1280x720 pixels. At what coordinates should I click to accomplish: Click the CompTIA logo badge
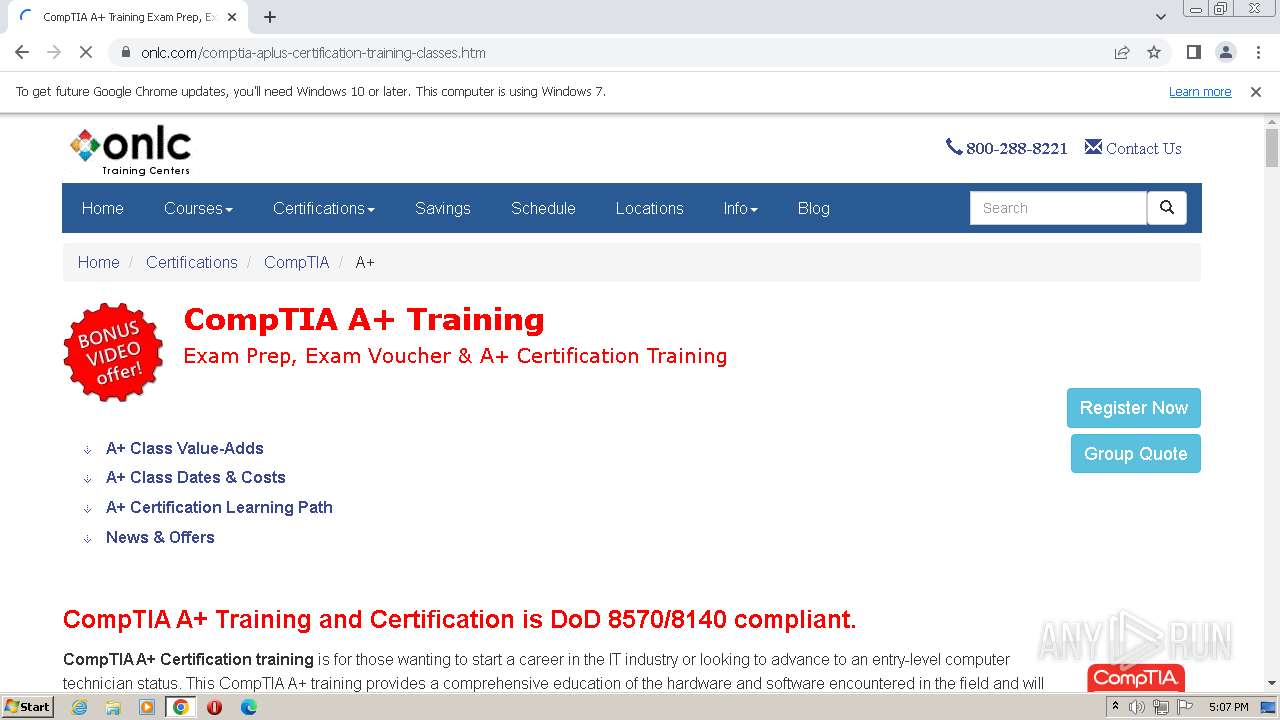pos(1136,678)
